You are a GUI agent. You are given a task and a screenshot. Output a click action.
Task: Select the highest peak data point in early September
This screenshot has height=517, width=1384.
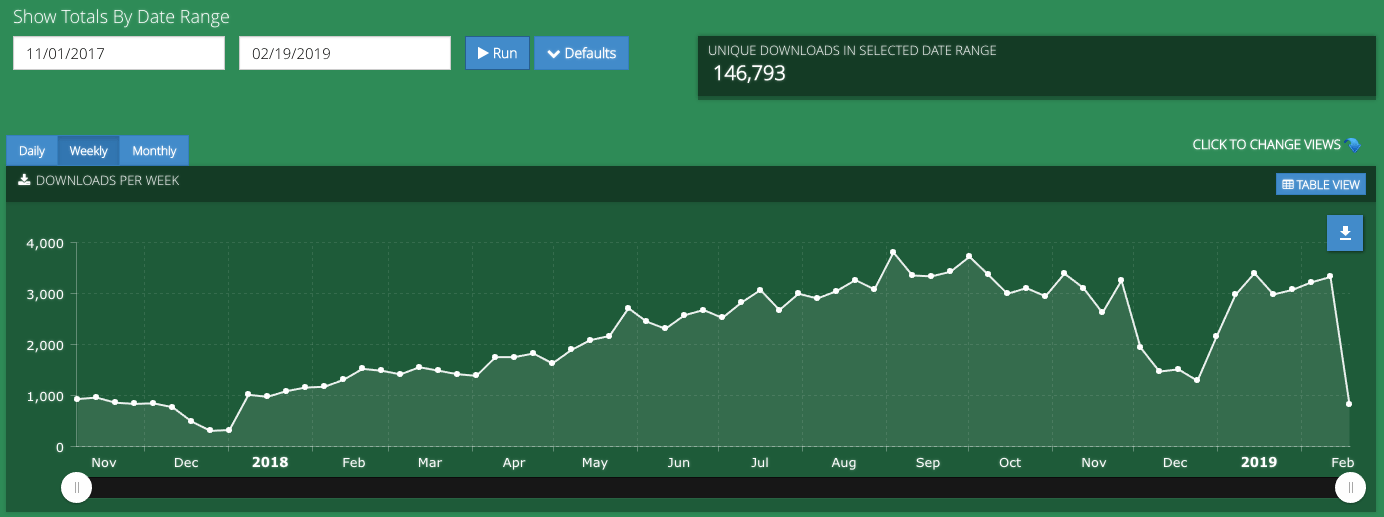[893, 252]
